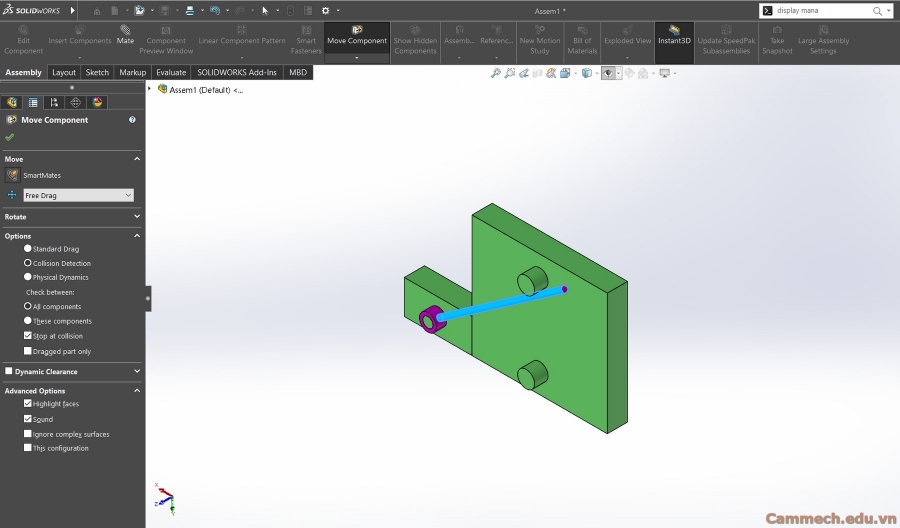Image resolution: width=900 pixels, height=528 pixels.
Task: Open the DimXpertManager crosshair tab
Action: click(x=75, y=102)
